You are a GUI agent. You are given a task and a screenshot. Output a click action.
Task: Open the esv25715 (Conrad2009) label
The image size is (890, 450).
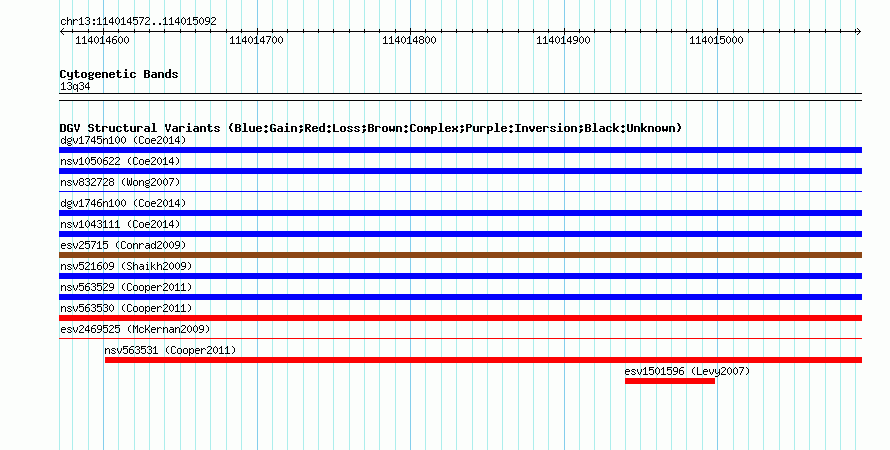coord(123,245)
